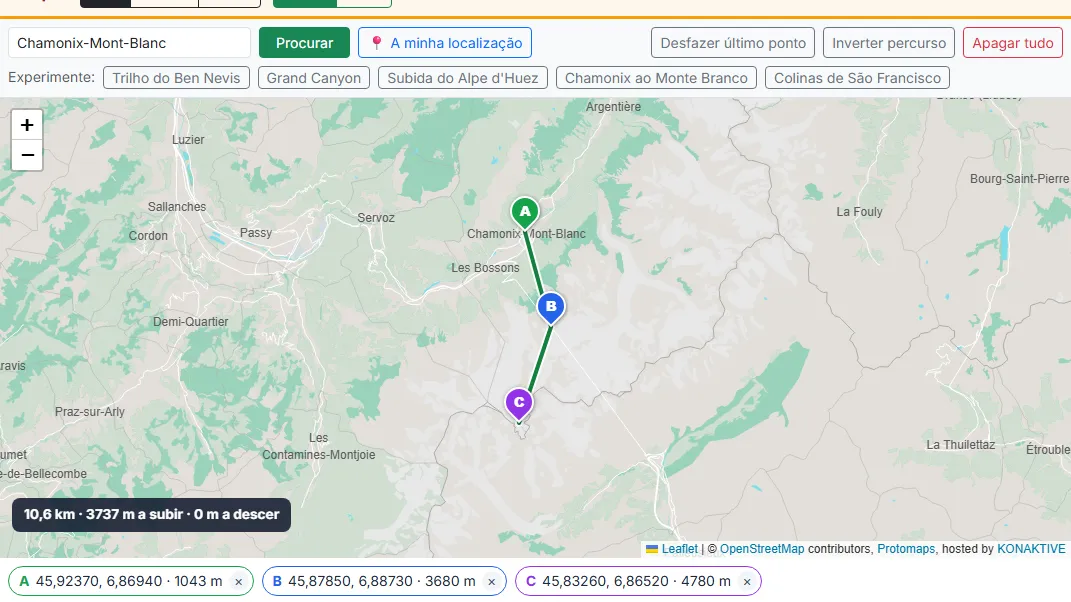
Task: Focus the Chamonix-Mont-Blanc search field
Action: [130, 42]
